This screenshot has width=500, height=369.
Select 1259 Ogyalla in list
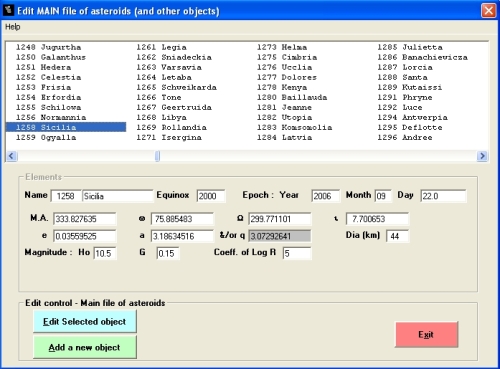tap(46, 137)
